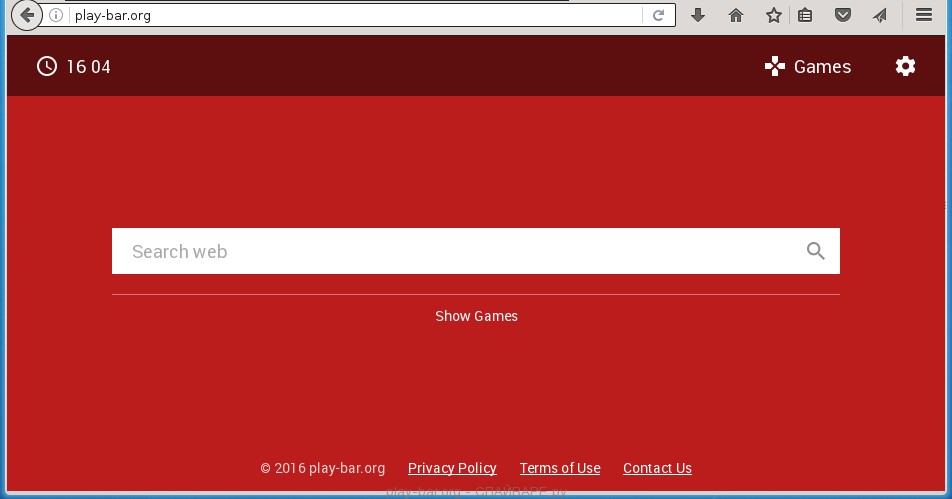Go back using the browser back arrow
Screen dimensions: 952x499
coord(27,15)
